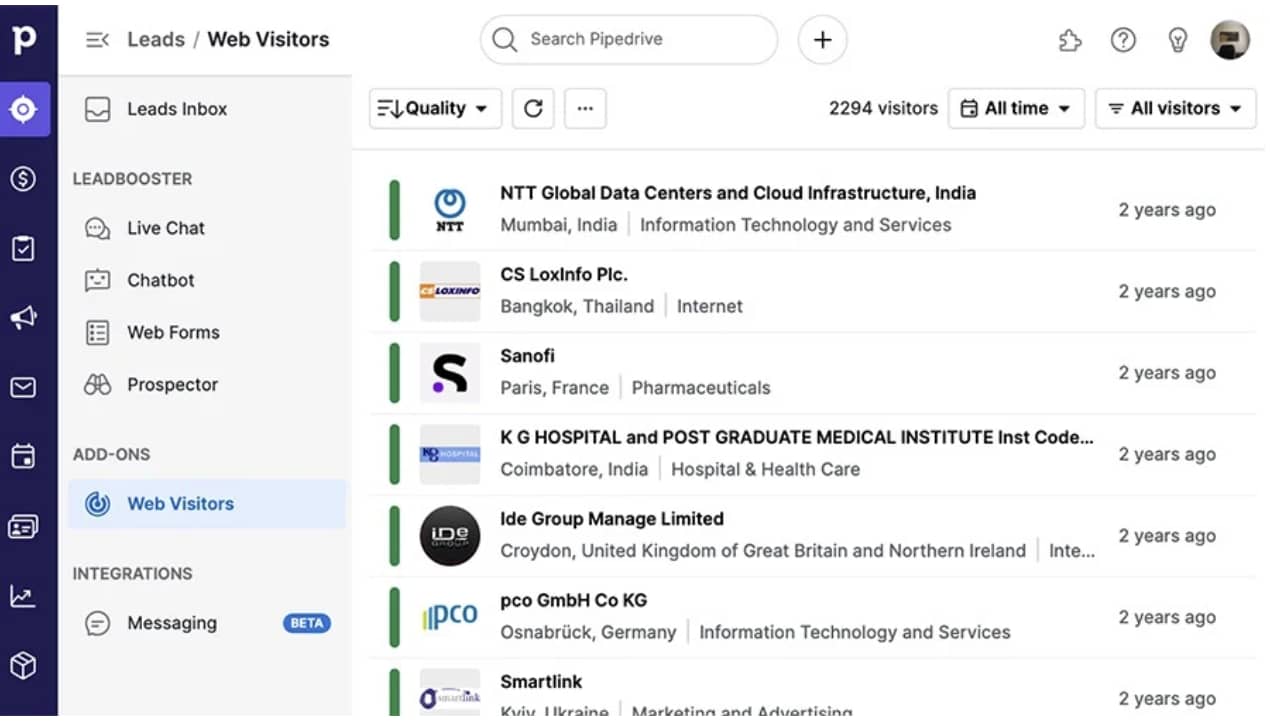
Task: Open the Products box icon in sidebar
Action: (27, 663)
